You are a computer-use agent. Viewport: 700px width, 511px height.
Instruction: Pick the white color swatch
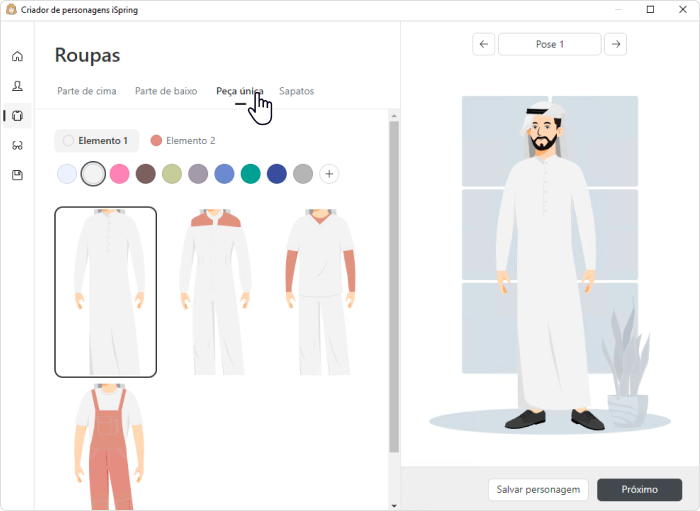[x=93, y=174]
